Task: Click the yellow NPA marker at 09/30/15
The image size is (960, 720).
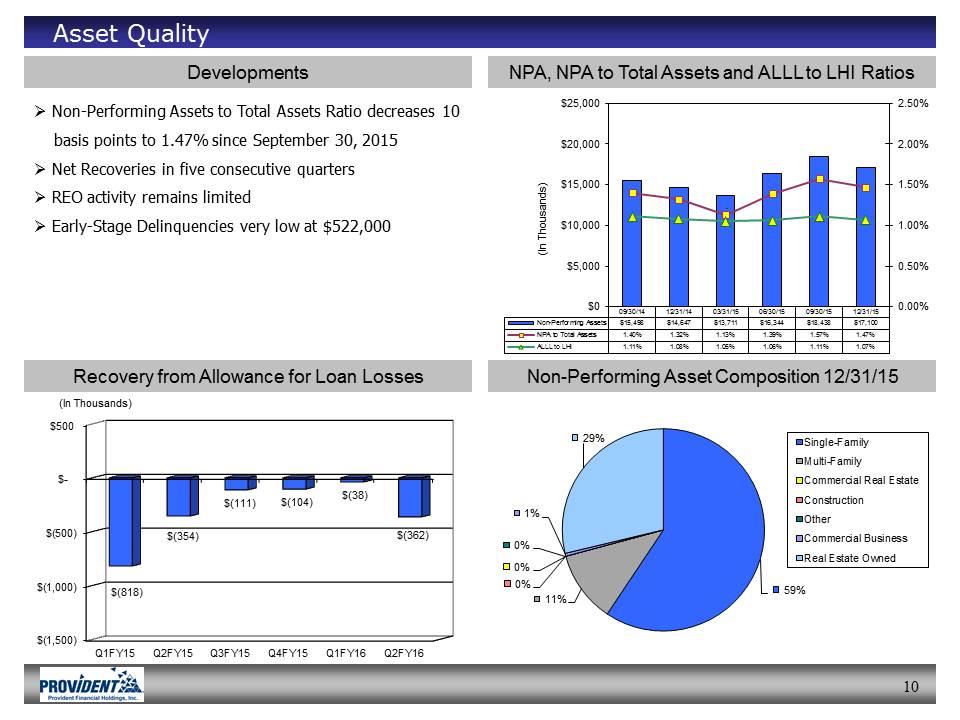Action: [820, 179]
